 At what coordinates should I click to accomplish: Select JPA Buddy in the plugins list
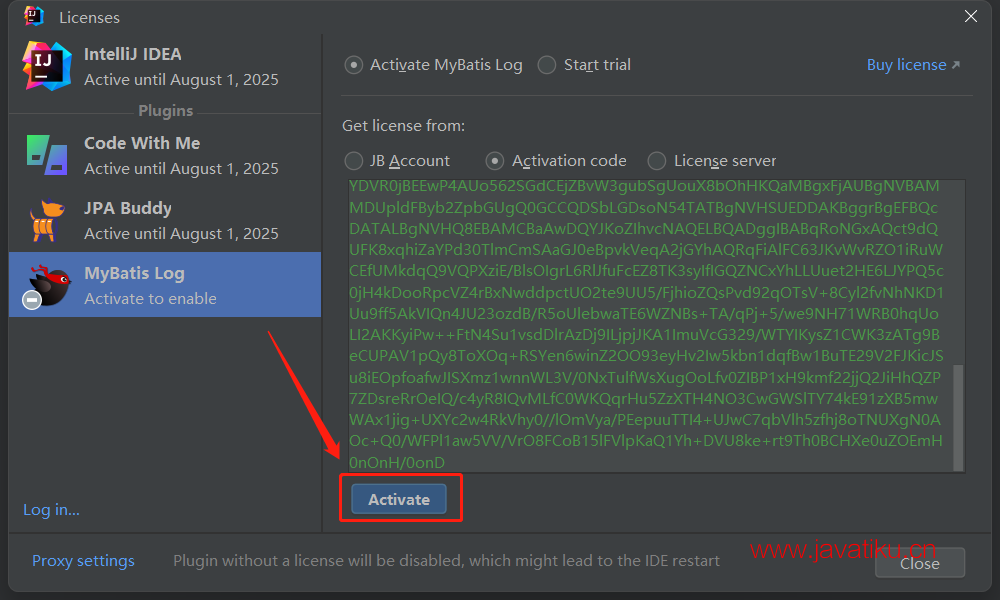180,220
